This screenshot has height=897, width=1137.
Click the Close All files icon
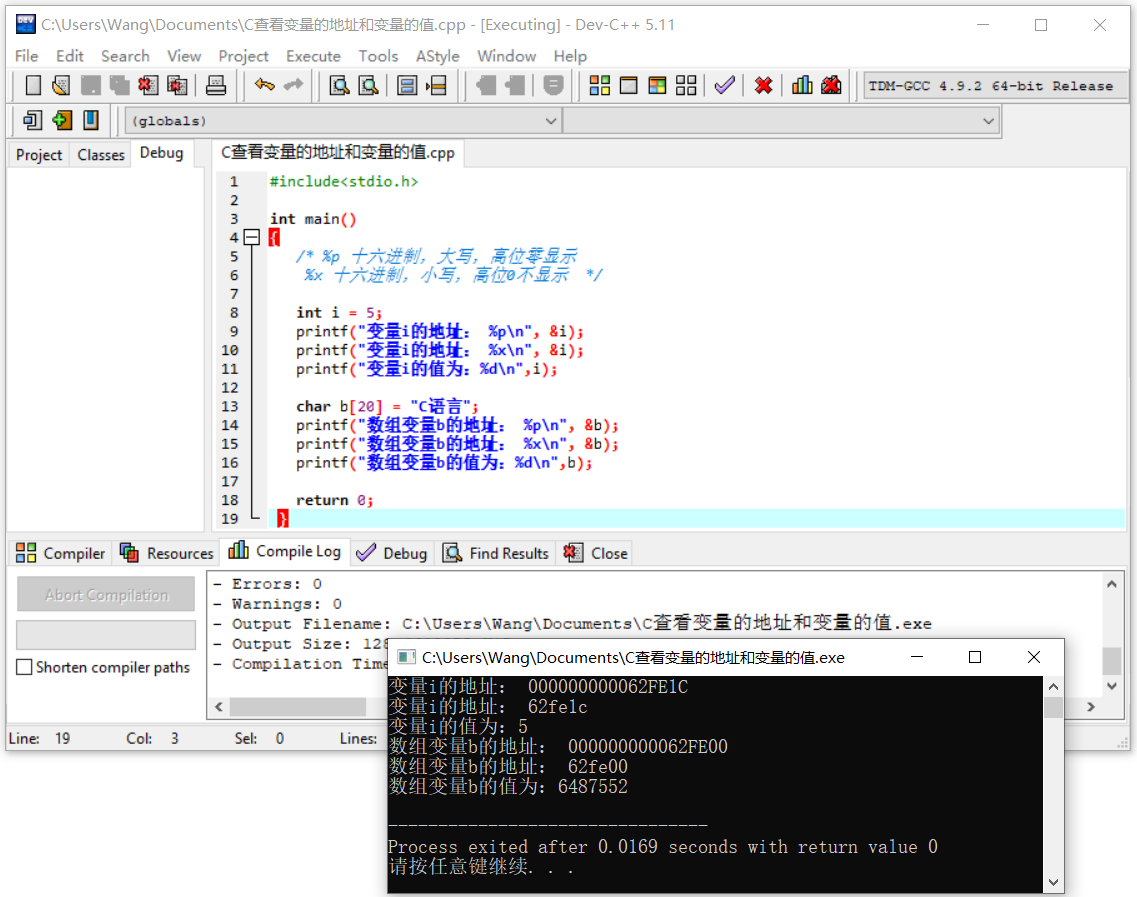[x=177, y=86]
